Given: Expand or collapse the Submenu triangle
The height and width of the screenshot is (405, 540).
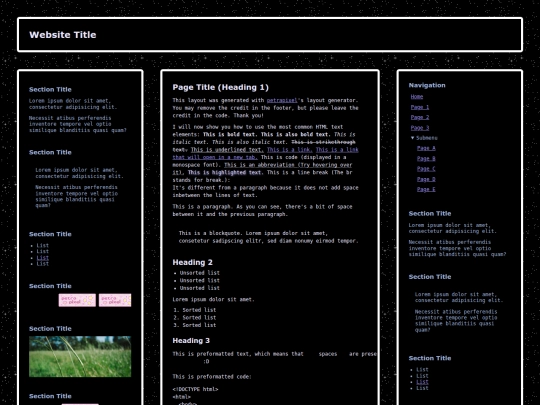Looking at the screenshot, I should tap(413, 138).
